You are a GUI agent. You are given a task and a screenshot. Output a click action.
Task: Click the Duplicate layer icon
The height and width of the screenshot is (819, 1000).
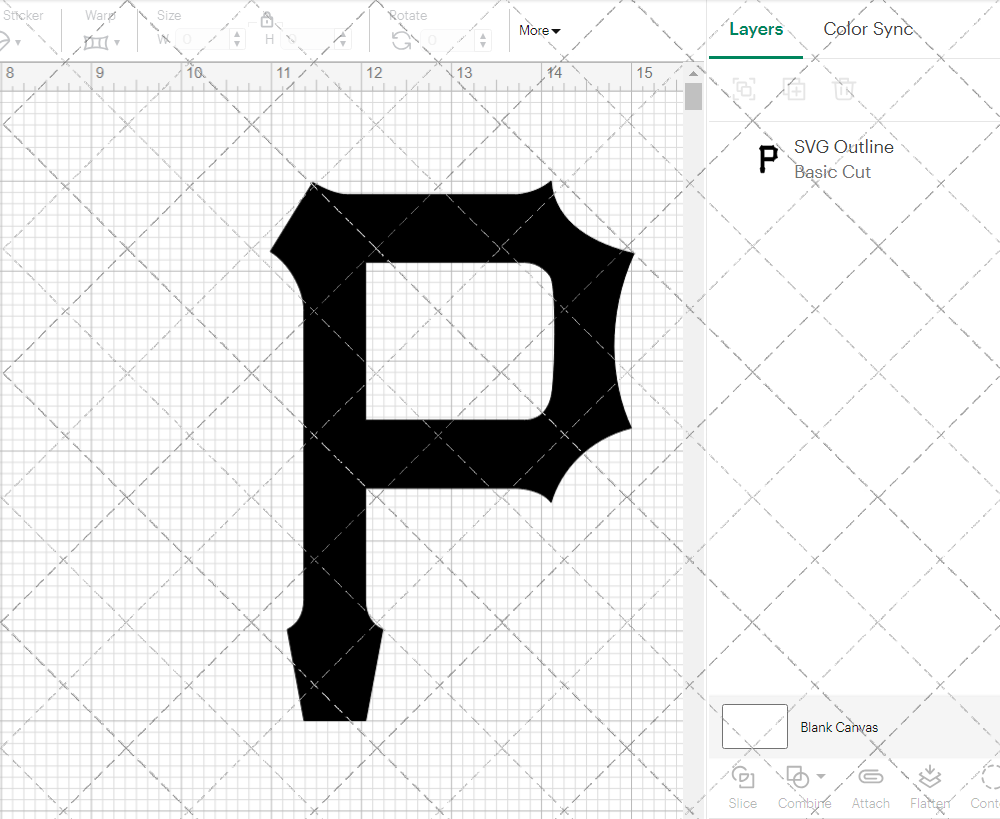(x=795, y=89)
